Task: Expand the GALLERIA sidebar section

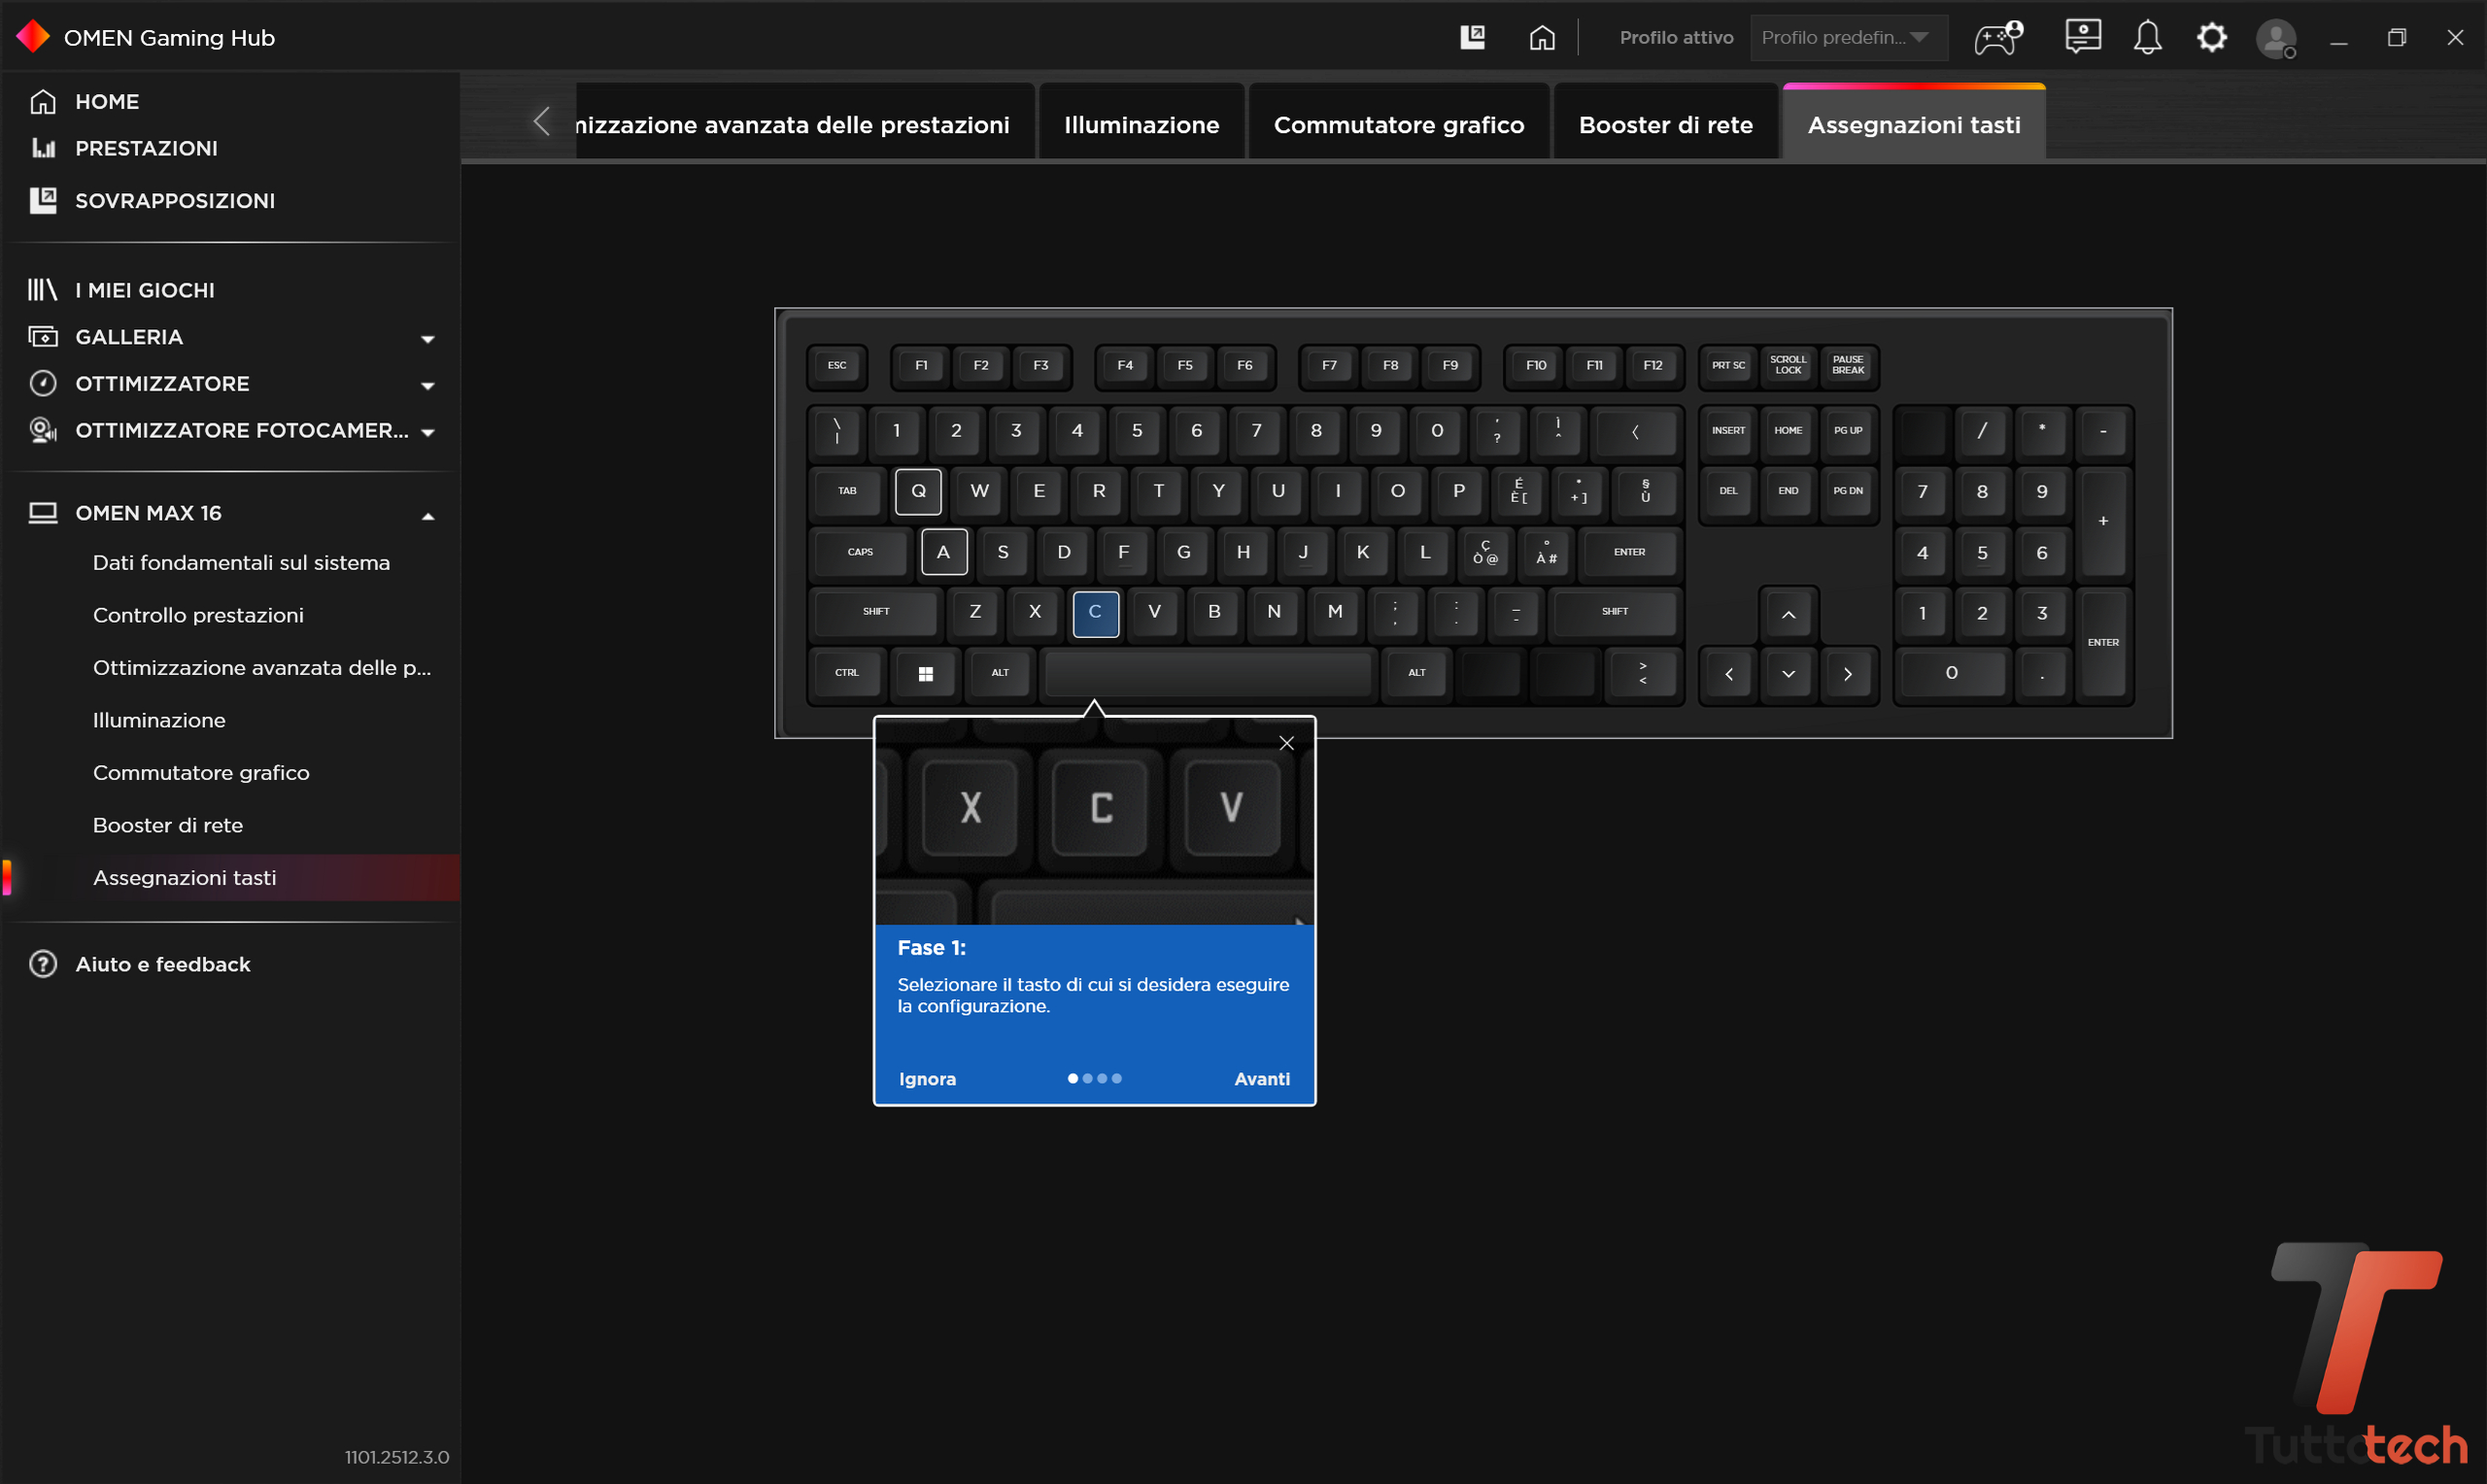Action: point(428,338)
